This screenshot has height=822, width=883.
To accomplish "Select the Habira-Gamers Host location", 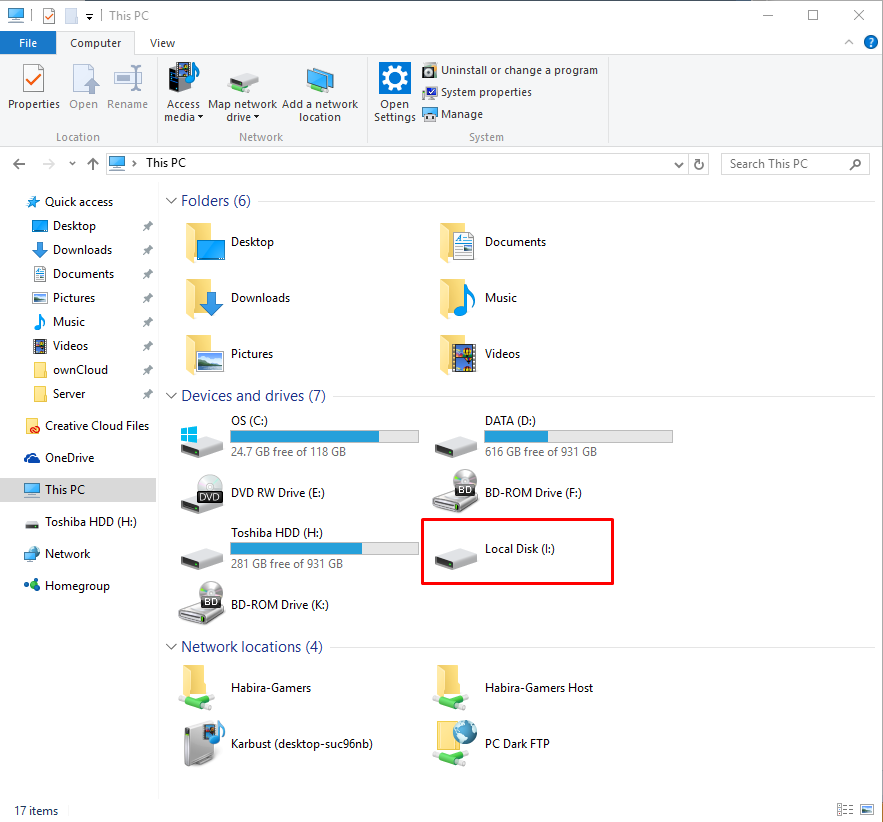I will (x=514, y=688).
